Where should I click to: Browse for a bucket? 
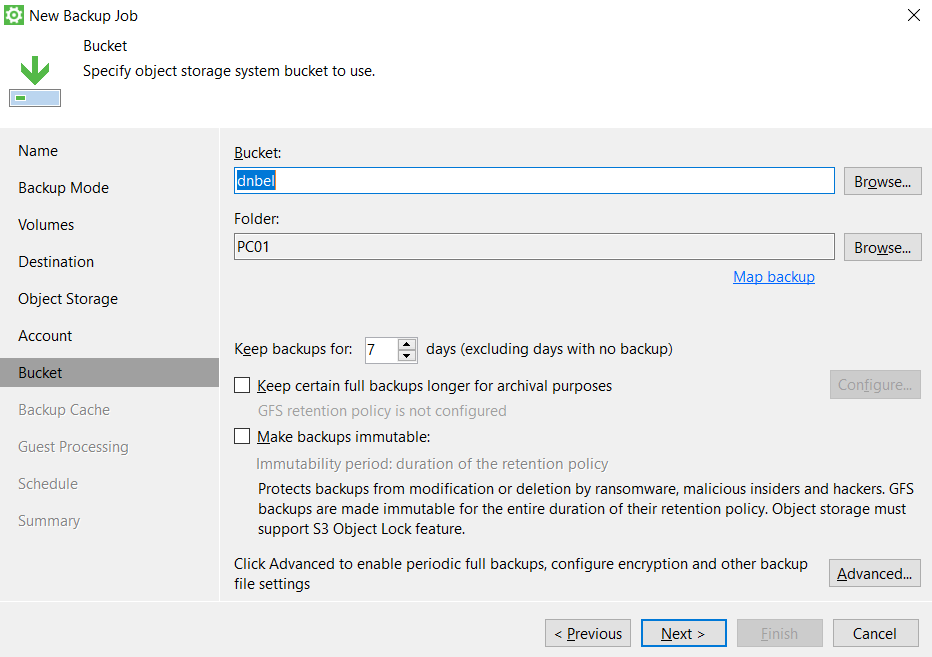(x=882, y=181)
